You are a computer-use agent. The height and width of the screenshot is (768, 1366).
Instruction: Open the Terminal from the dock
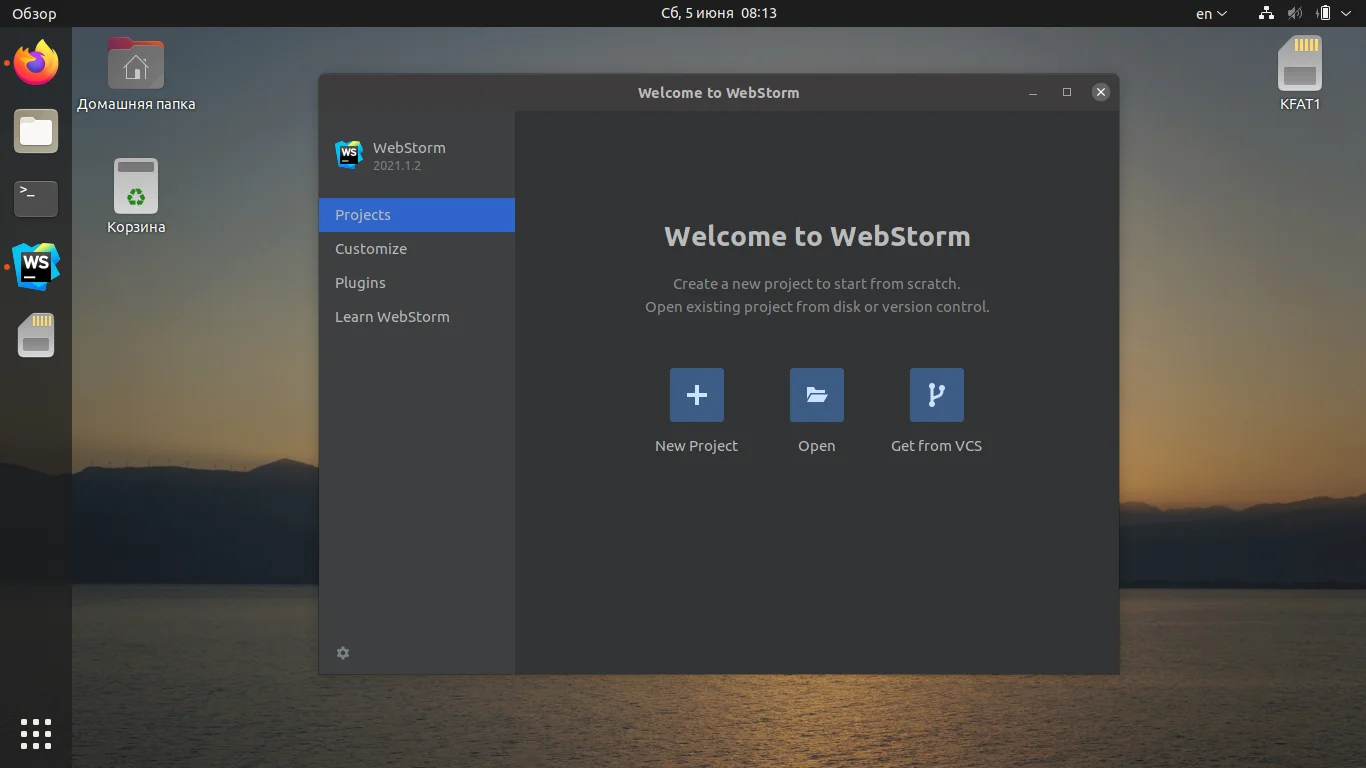[x=35, y=199]
